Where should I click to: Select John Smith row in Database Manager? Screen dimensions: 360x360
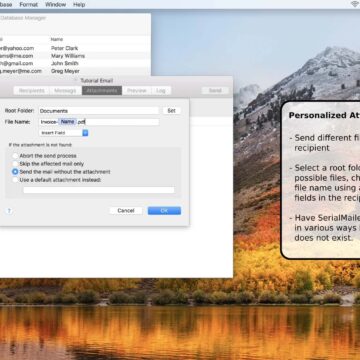pos(75,63)
